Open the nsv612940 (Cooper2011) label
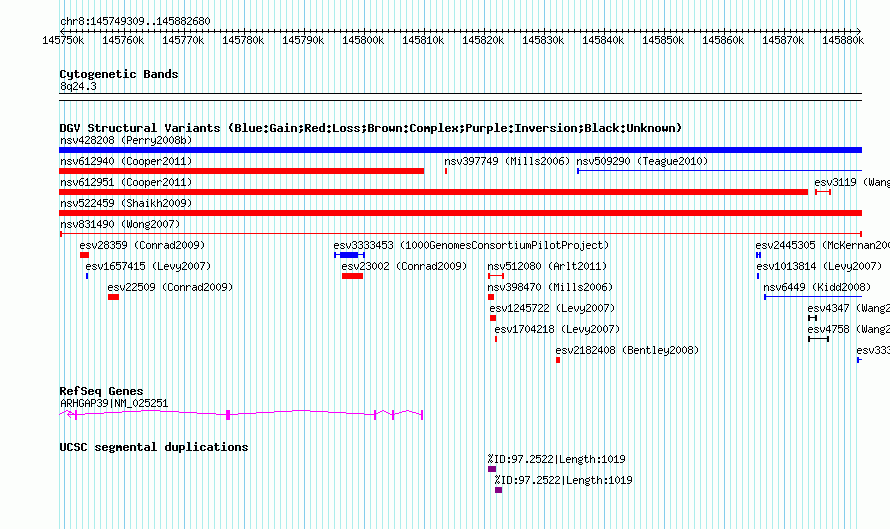The height and width of the screenshot is (529, 890). coord(126,161)
